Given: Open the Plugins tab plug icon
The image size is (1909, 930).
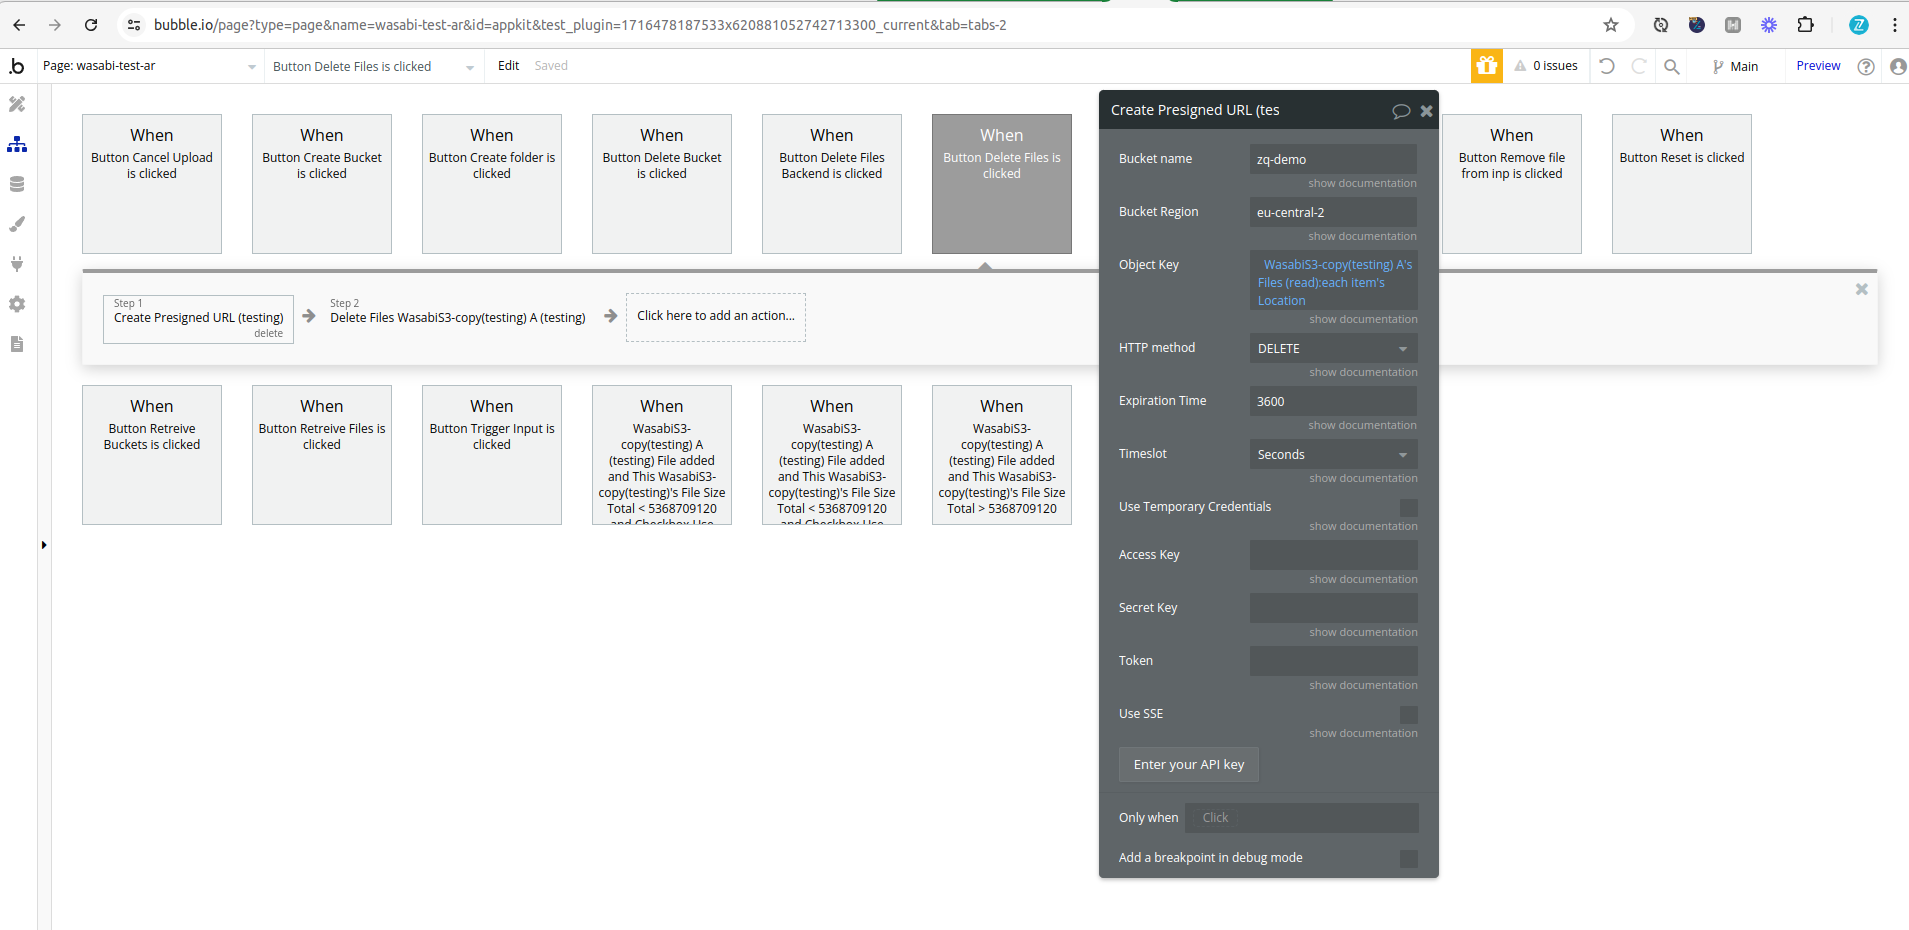Looking at the screenshot, I should pyautogui.click(x=17, y=264).
